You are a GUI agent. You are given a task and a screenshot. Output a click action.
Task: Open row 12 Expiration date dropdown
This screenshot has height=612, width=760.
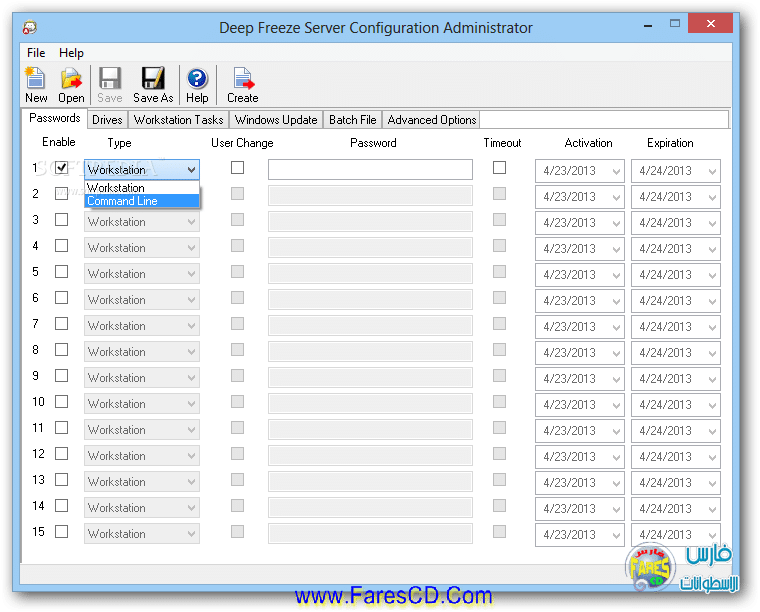click(712, 457)
